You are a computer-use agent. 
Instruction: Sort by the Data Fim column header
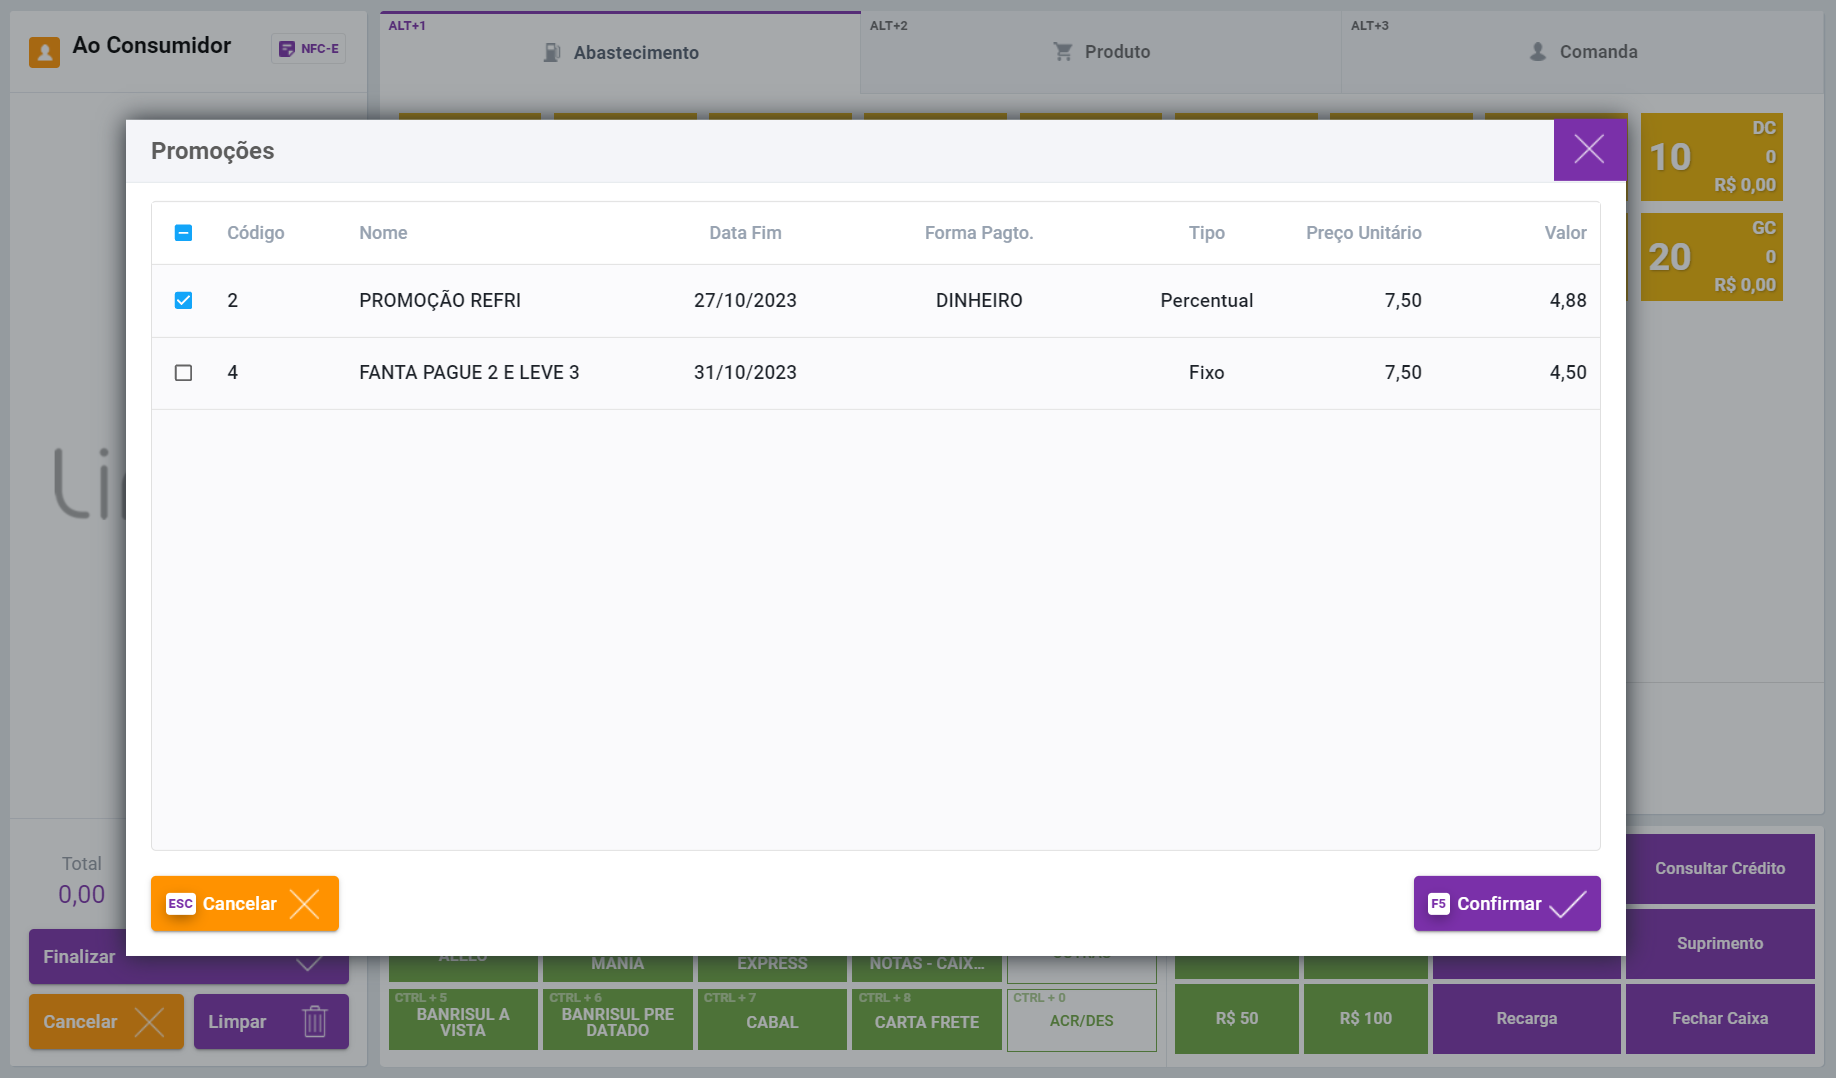[745, 233]
